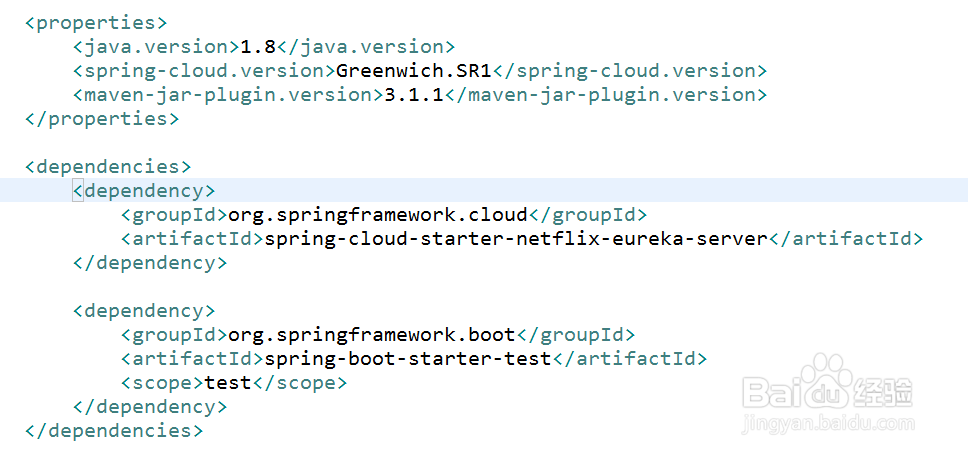Viewport: 968px width, 456px height.
Task: Click the closing </artifactId> after eureka-server
Action: click(x=845, y=239)
